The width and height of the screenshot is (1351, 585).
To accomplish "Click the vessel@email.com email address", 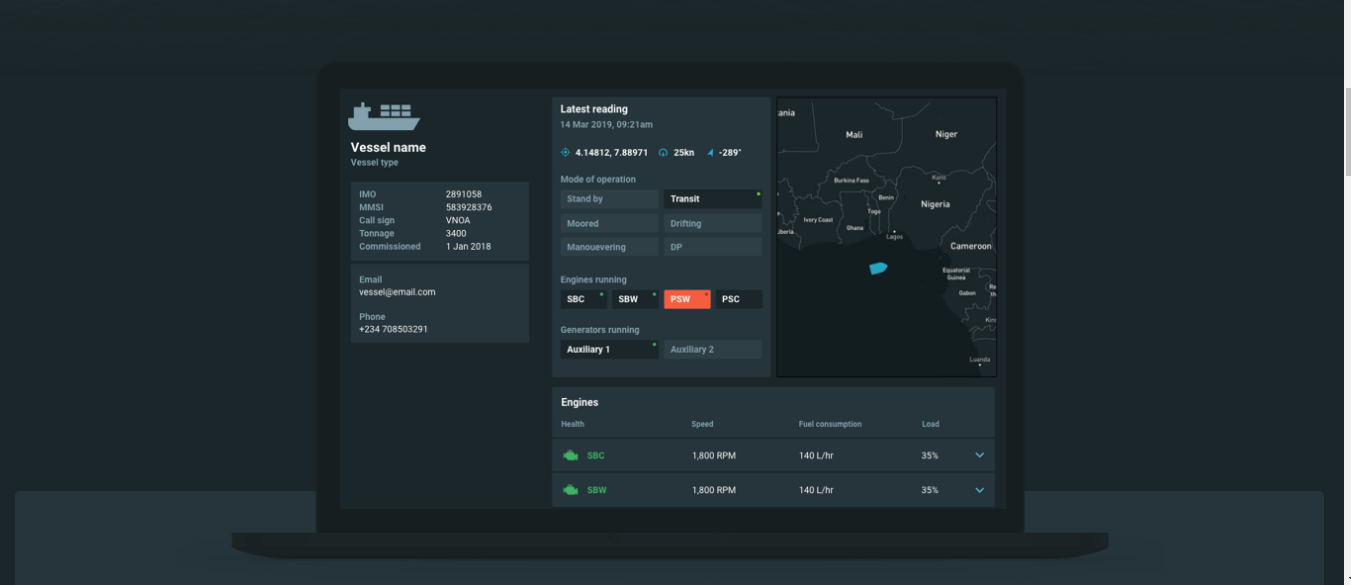I will click(397, 292).
